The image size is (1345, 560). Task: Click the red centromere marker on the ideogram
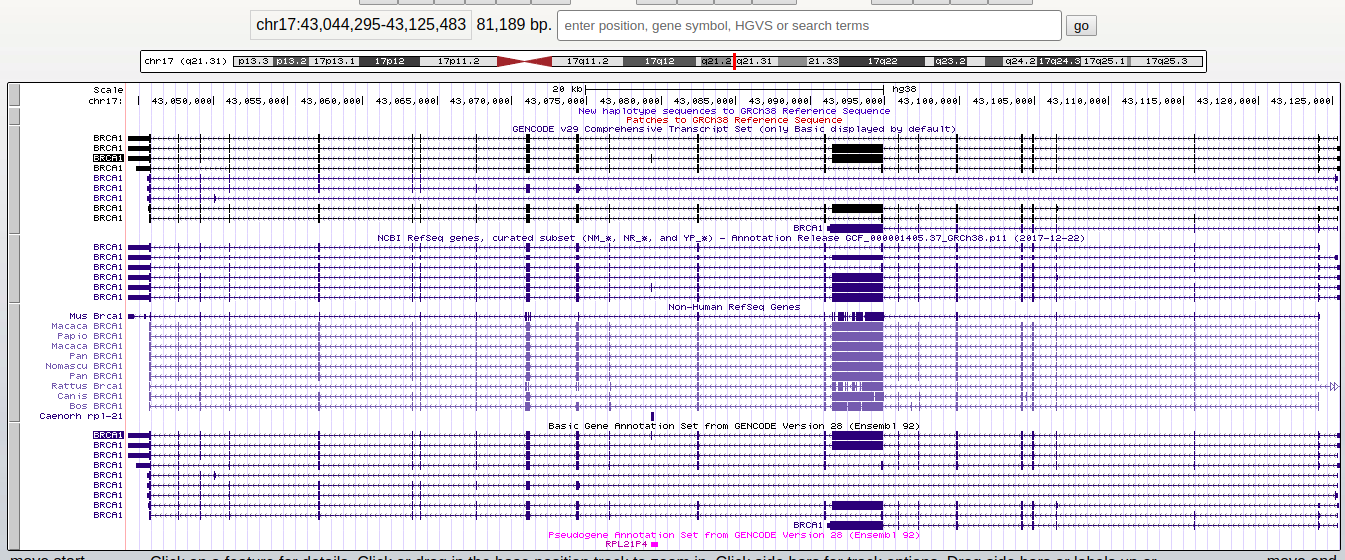coord(525,61)
